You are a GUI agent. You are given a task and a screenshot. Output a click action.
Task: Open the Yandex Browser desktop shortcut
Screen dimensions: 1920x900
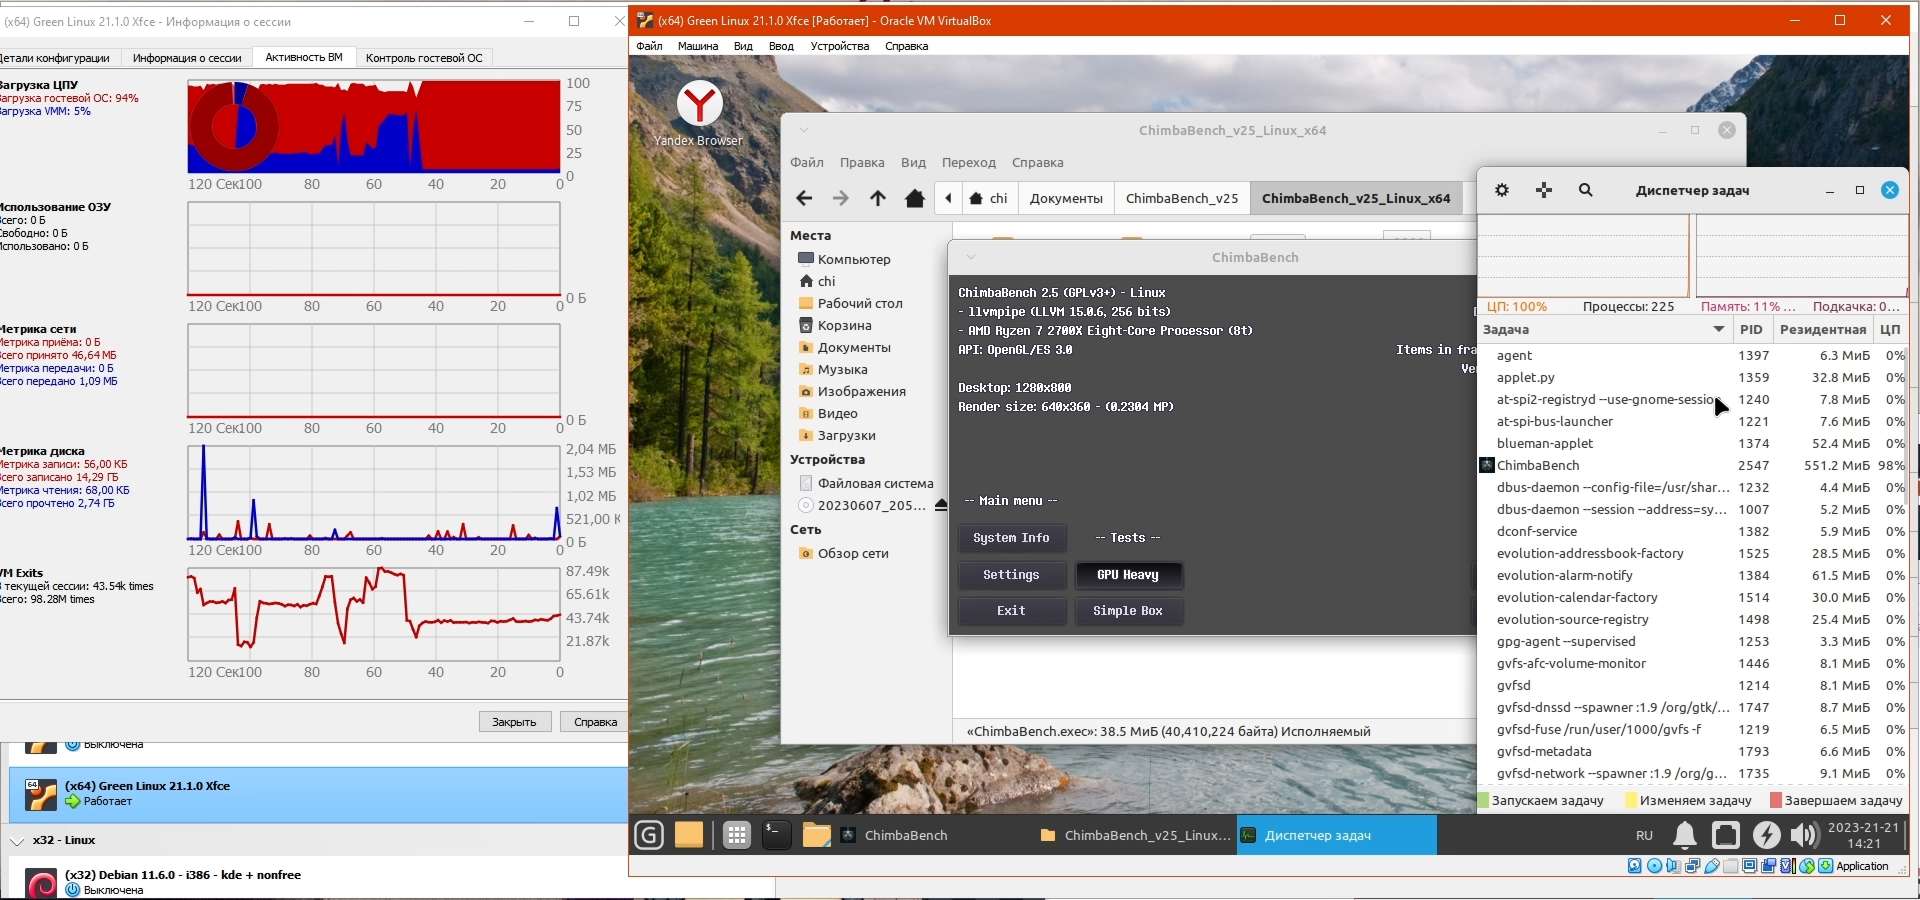(x=699, y=114)
